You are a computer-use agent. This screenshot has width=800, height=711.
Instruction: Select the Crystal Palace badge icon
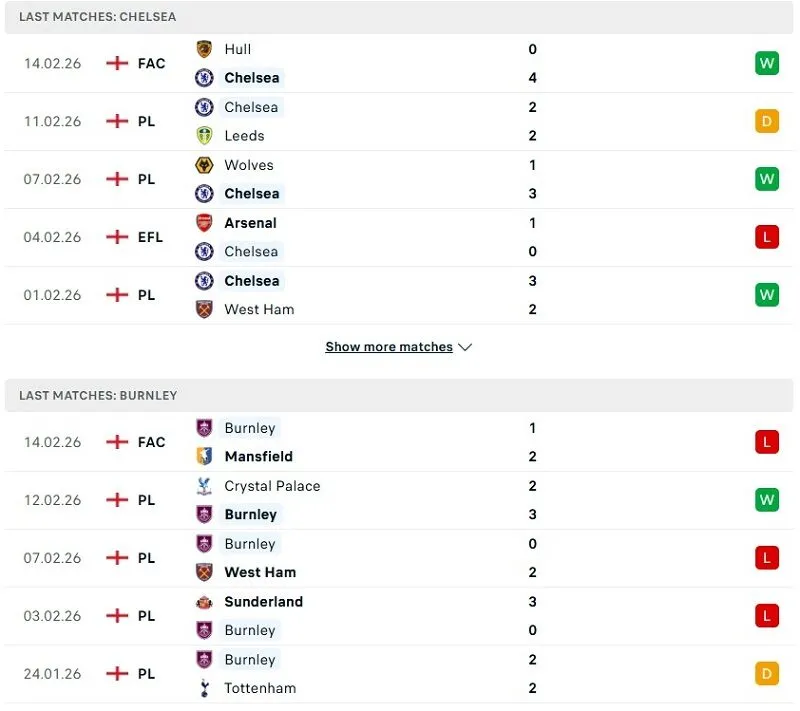click(205, 486)
